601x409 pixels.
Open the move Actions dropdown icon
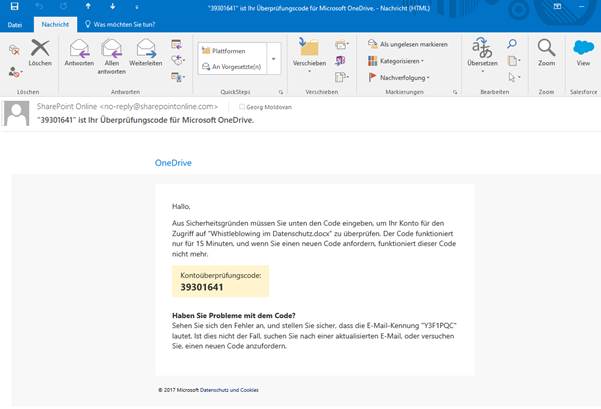[x=342, y=77]
